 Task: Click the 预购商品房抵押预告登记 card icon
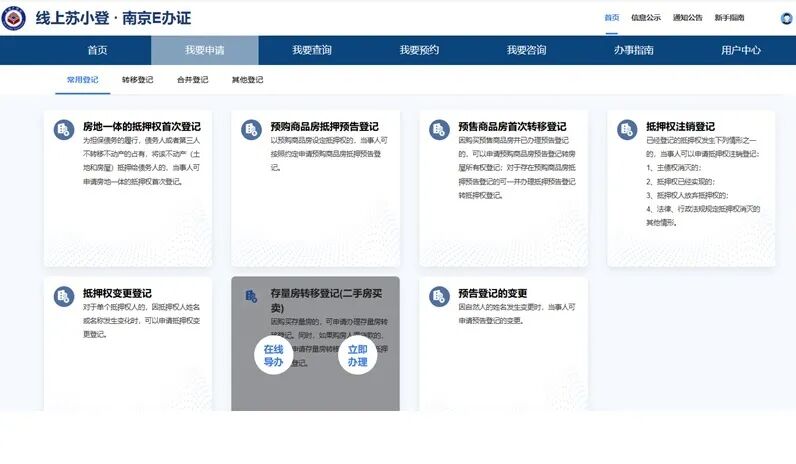[251, 130]
